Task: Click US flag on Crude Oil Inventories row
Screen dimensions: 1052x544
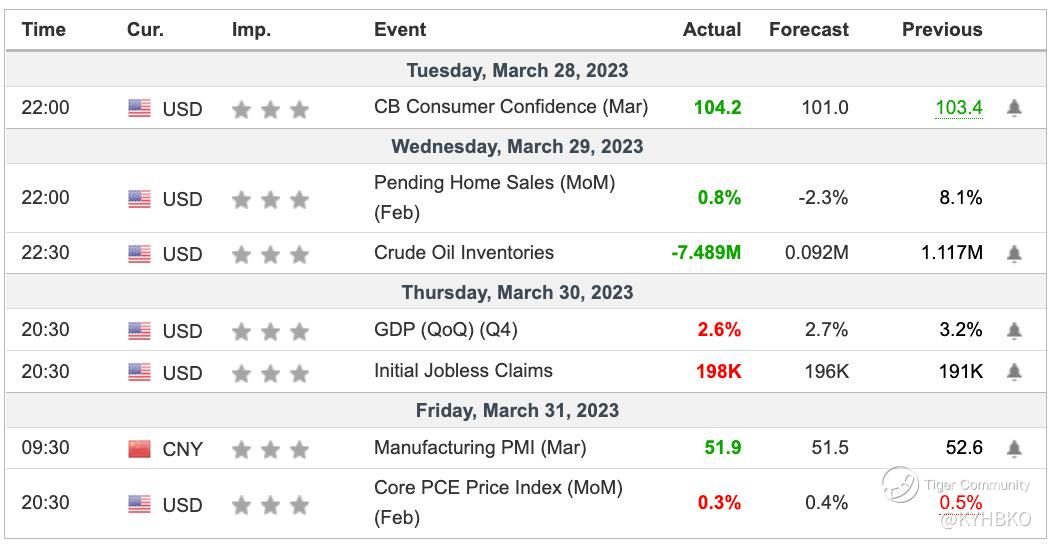Action: 139,254
